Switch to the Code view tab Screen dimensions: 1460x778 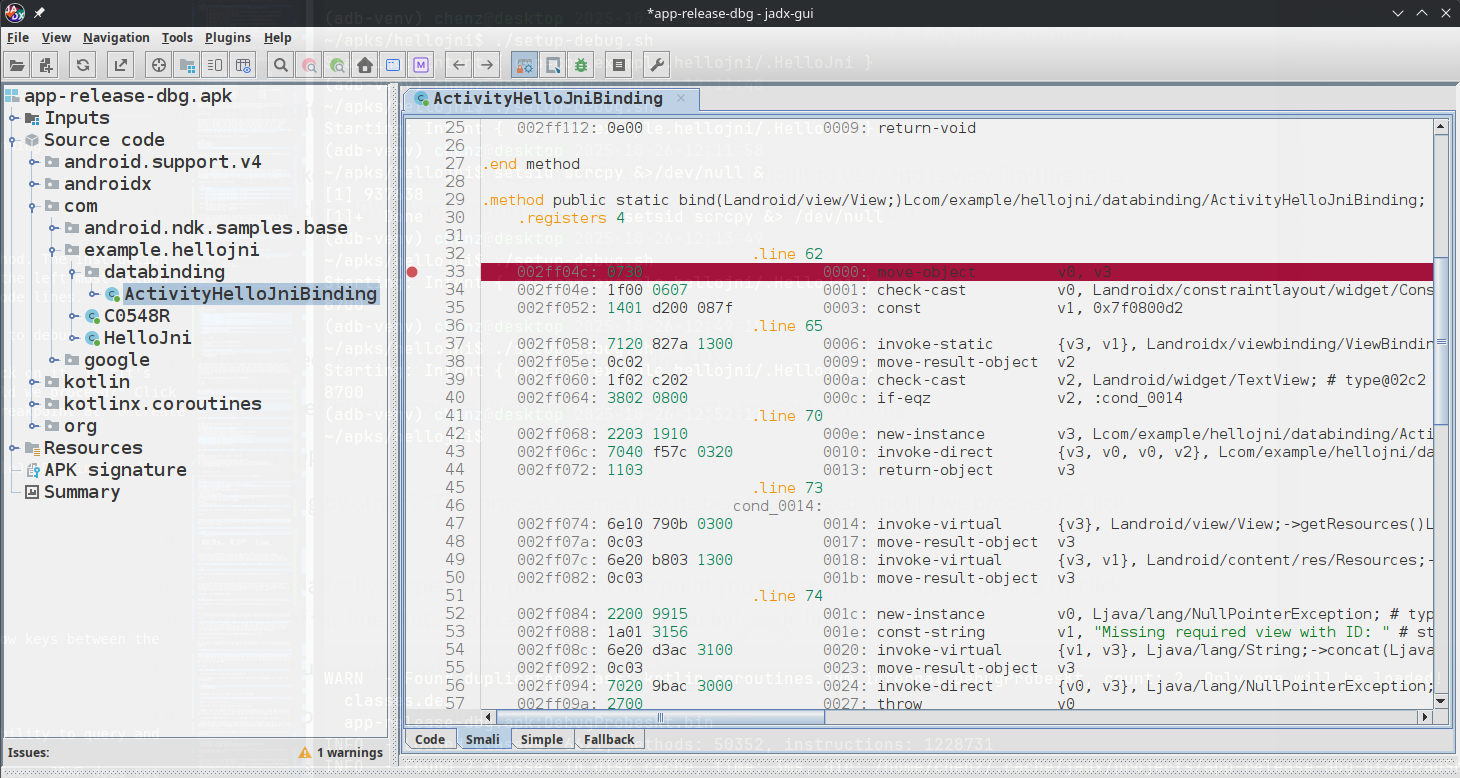pyautogui.click(x=429, y=739)
